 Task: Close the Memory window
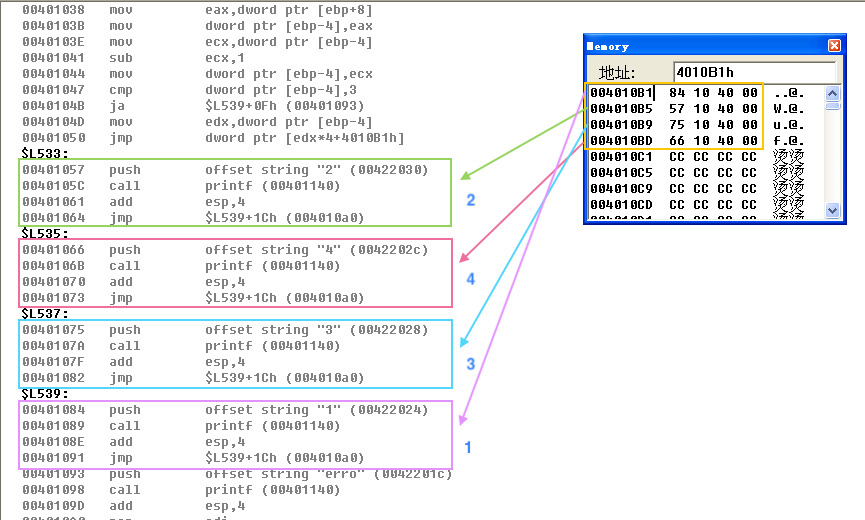point(834,46)
